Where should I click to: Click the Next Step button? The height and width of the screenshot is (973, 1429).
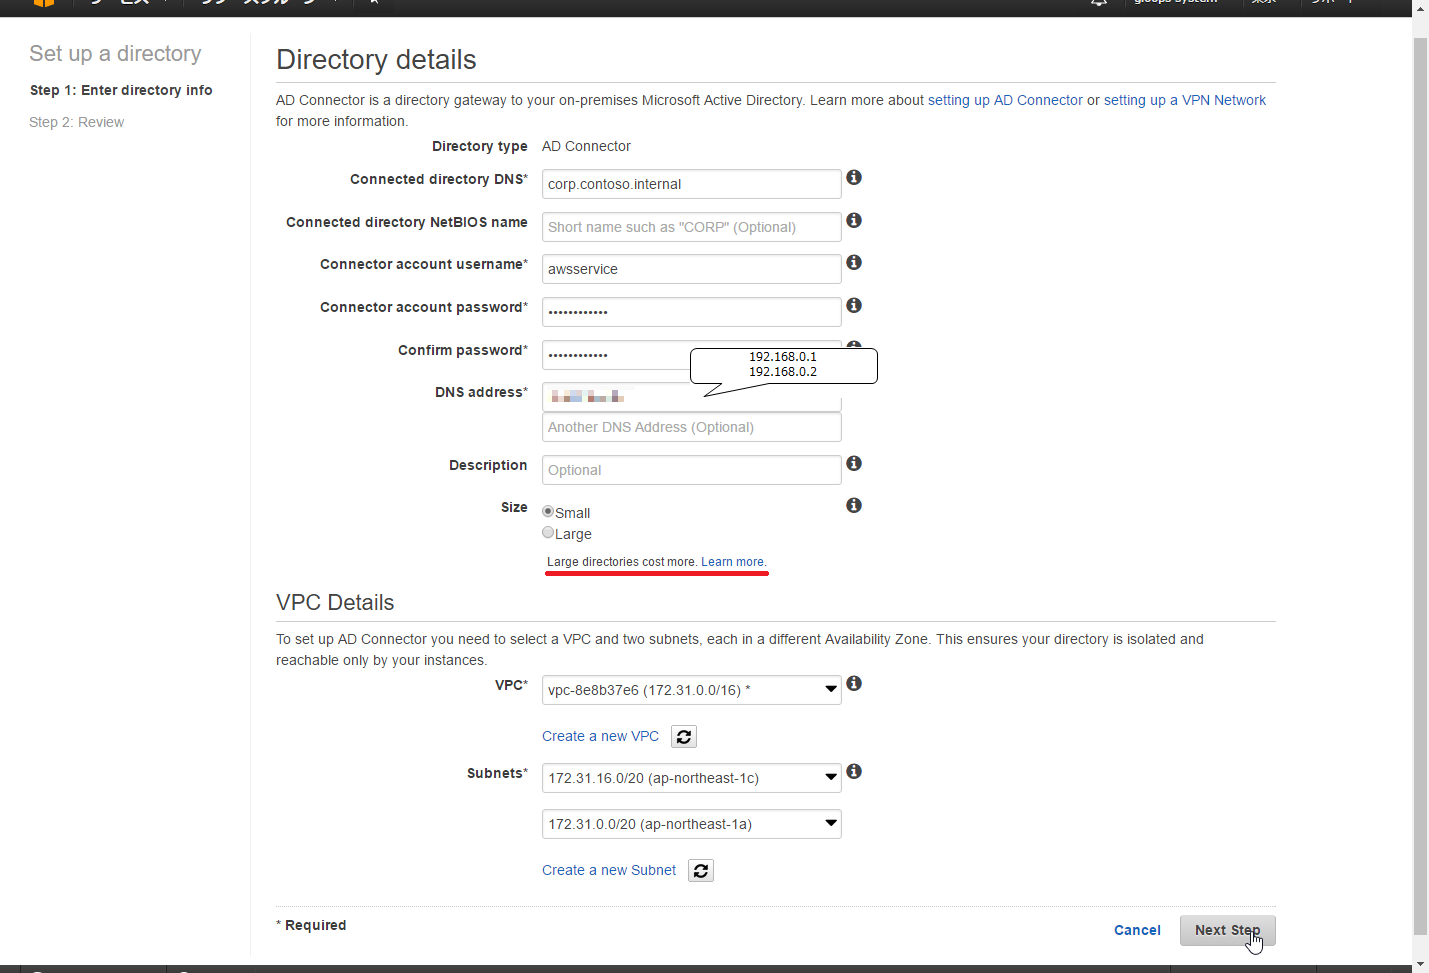(x=1227, y=930)
